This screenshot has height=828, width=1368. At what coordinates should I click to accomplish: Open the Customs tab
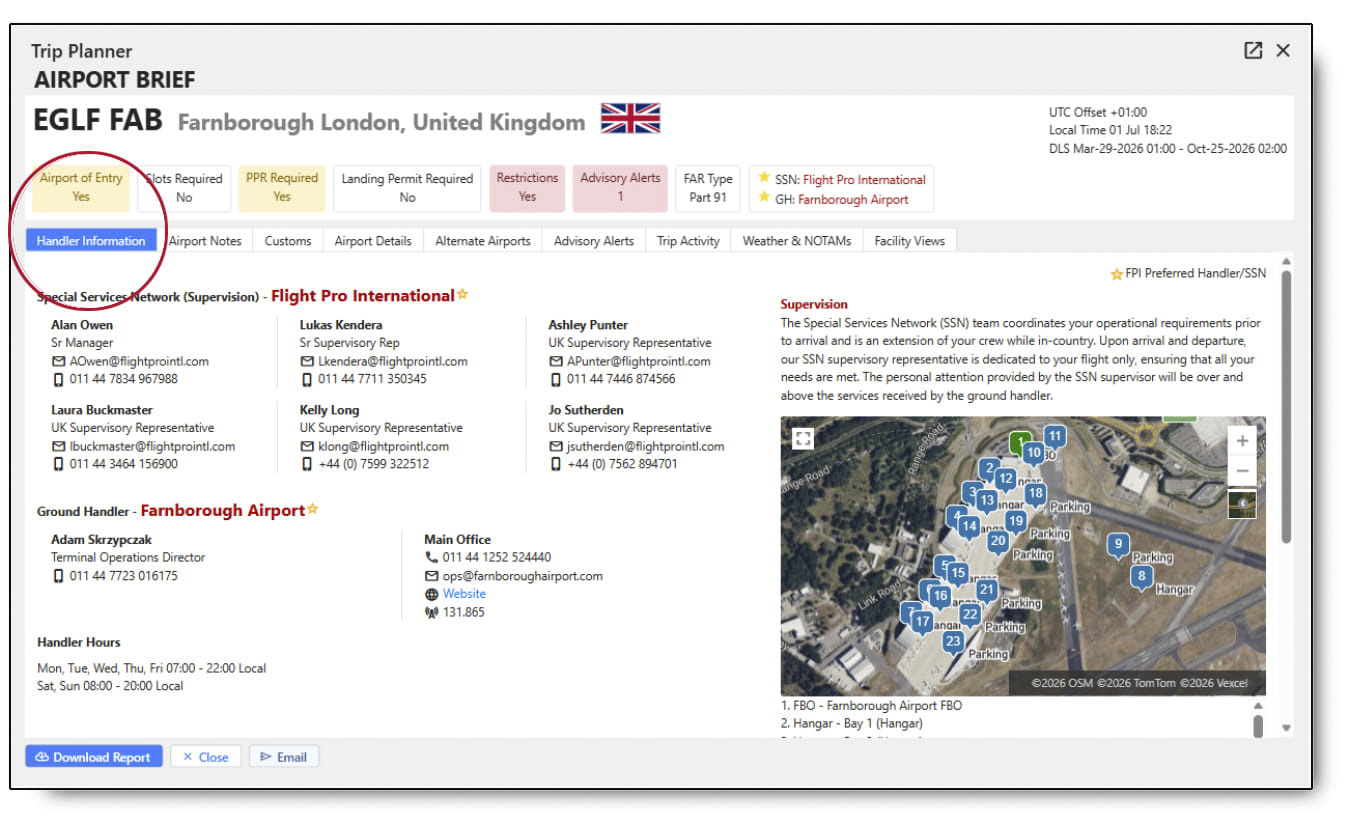[288, 241]
